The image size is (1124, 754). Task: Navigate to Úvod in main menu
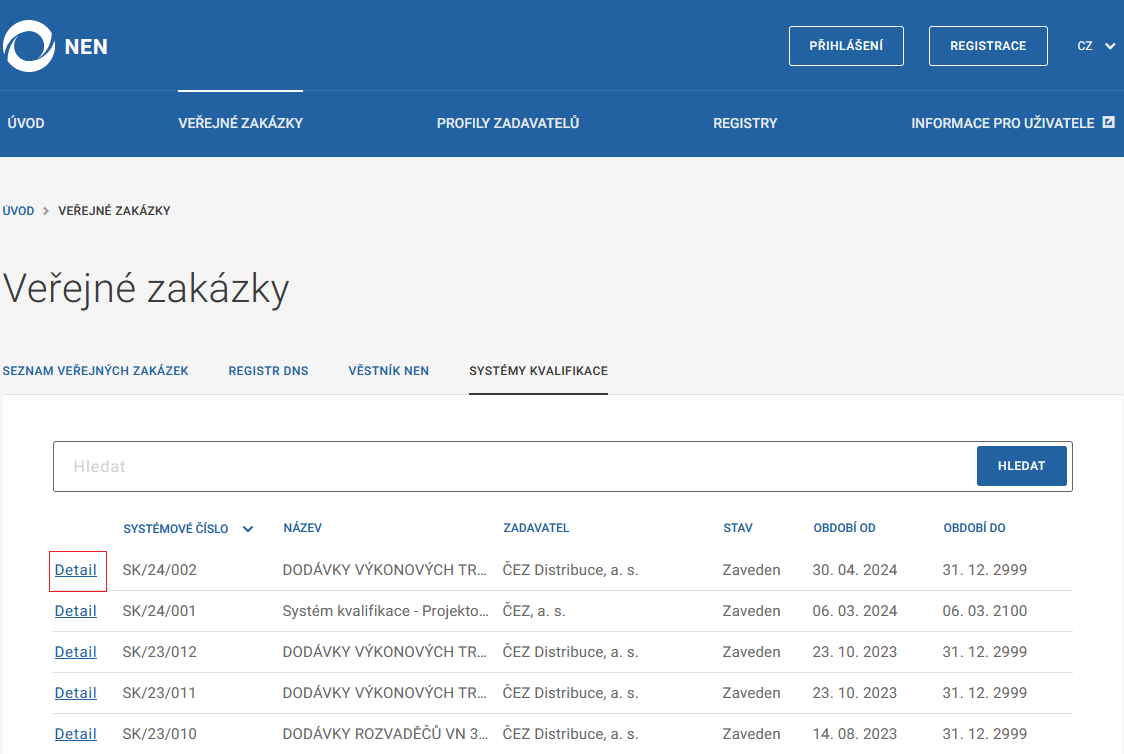pyautogui.click(x=26, y=124)
